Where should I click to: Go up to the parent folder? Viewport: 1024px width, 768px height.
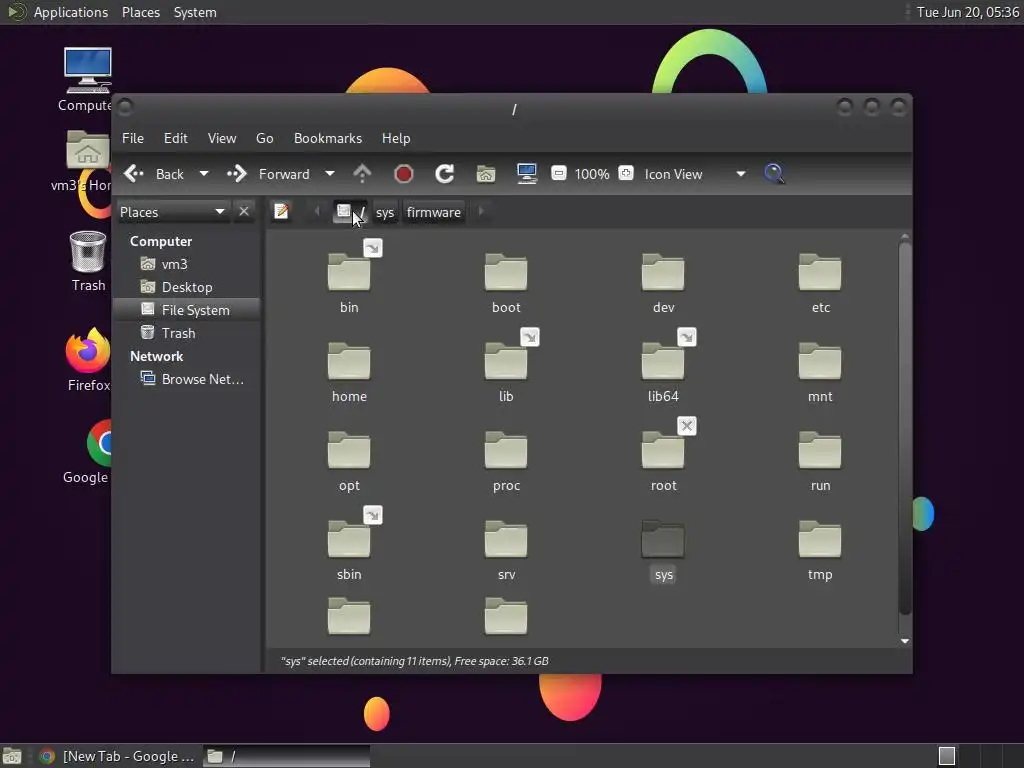tap(362, 174)
